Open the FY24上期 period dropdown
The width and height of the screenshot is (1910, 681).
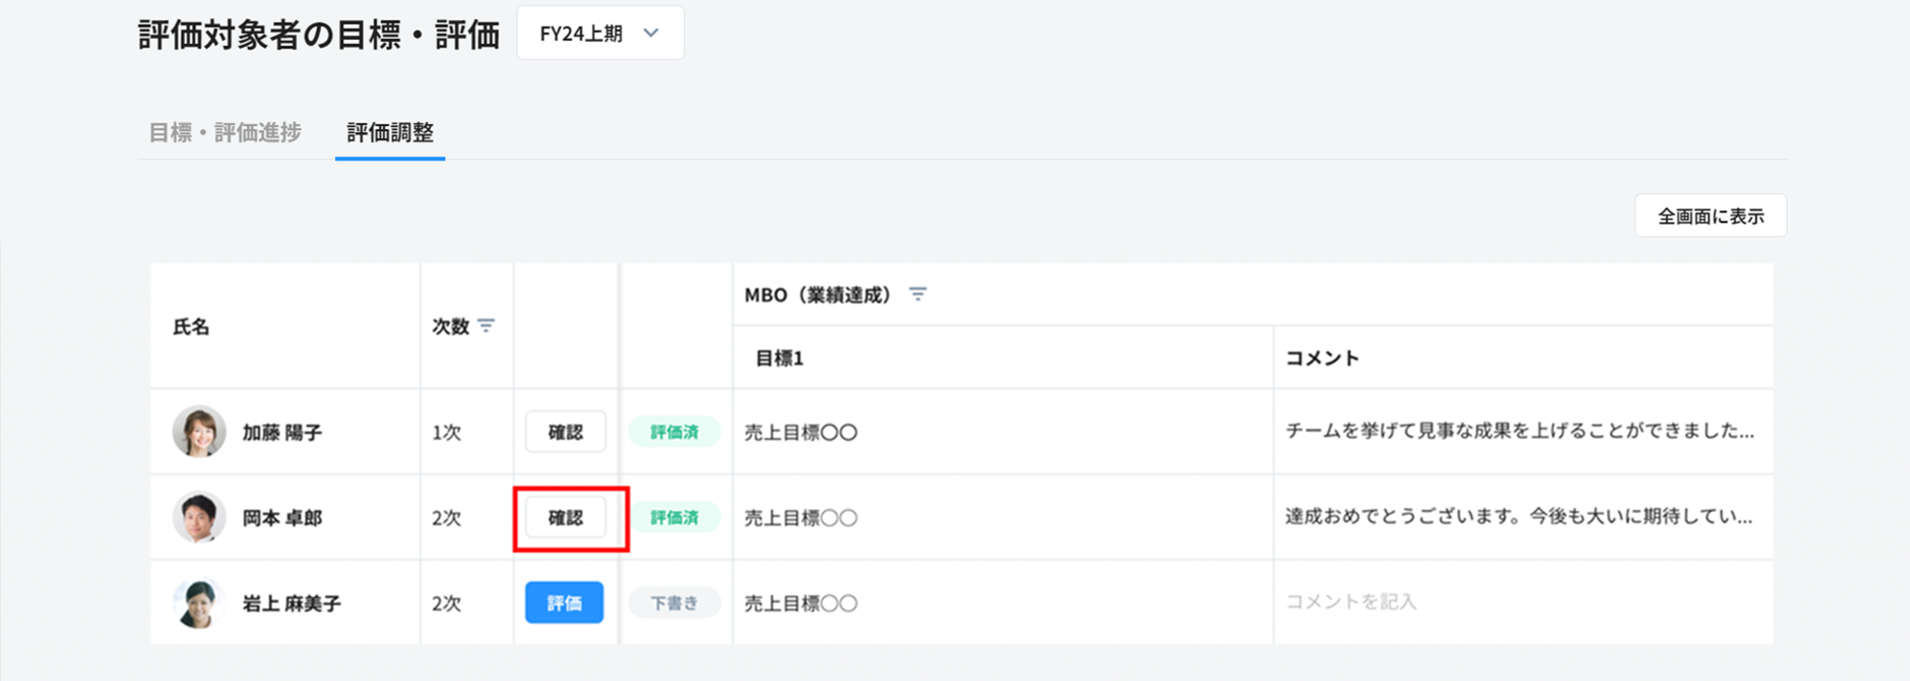coord(600,33)
